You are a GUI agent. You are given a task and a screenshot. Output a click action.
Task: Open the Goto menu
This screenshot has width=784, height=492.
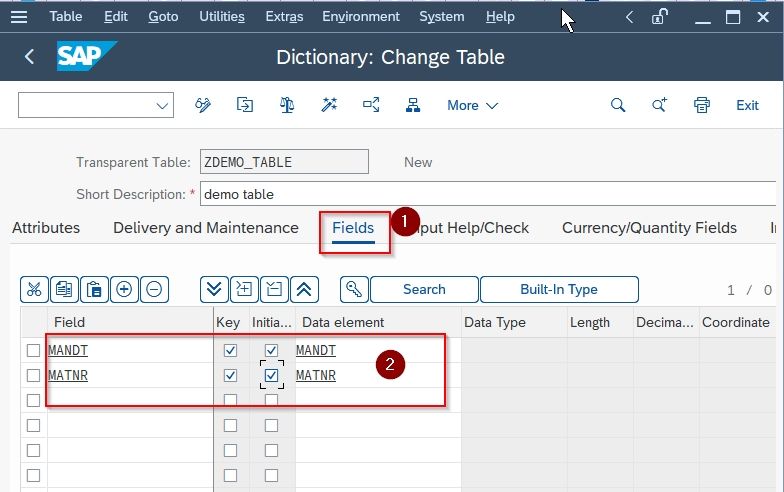[163, 16]
